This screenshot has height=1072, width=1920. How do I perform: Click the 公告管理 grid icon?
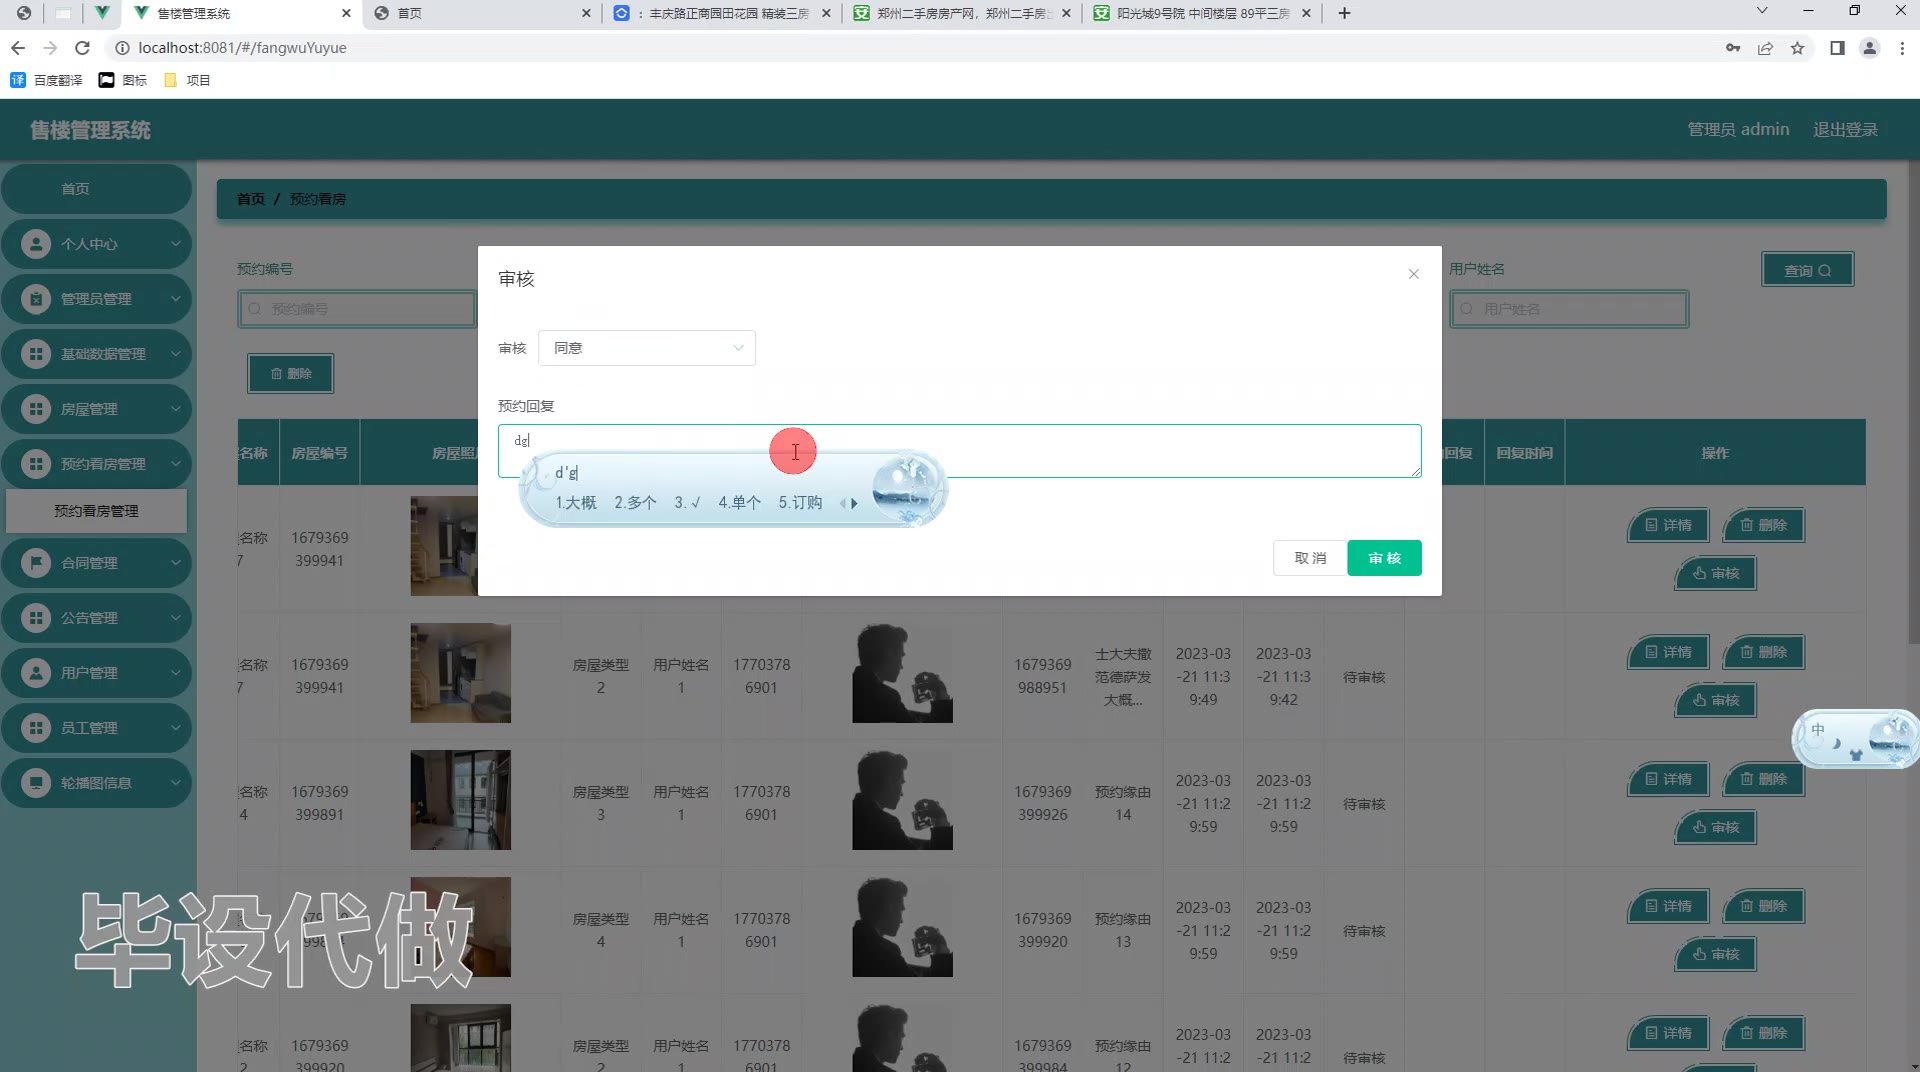click(36, 618)
